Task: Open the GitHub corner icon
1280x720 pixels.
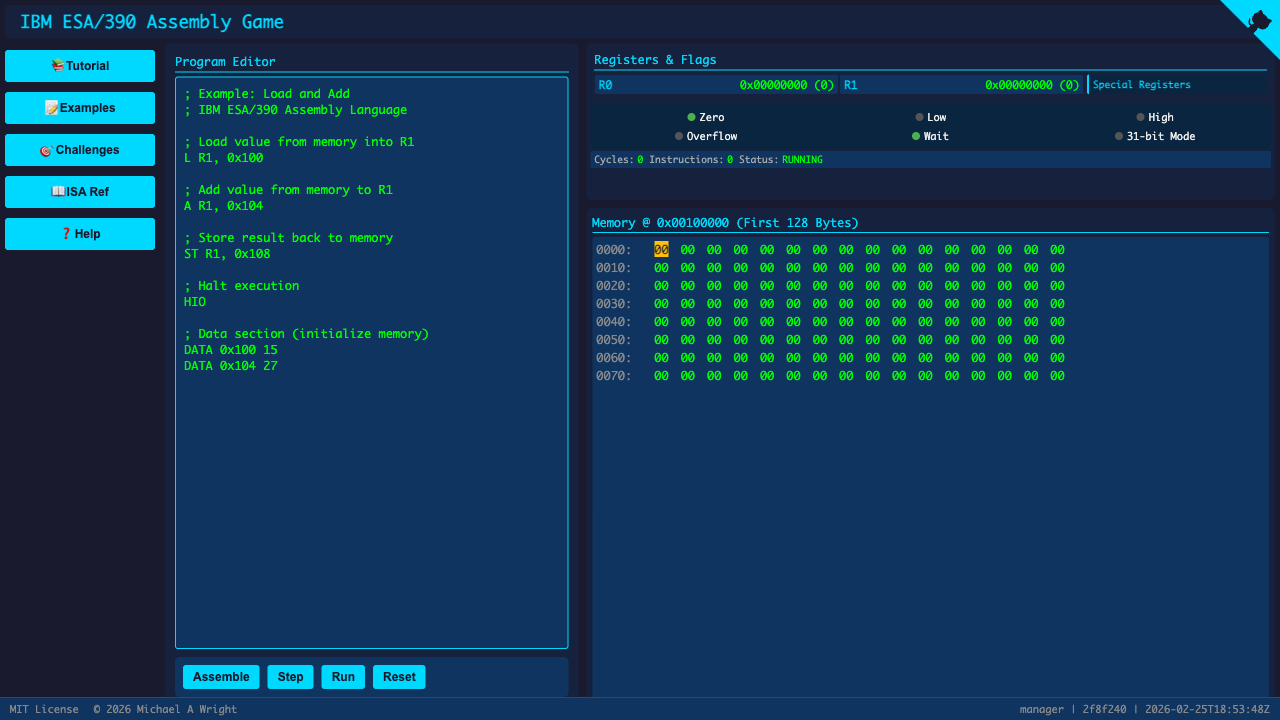Action: pyautogui.click(x=1258, y=20)
